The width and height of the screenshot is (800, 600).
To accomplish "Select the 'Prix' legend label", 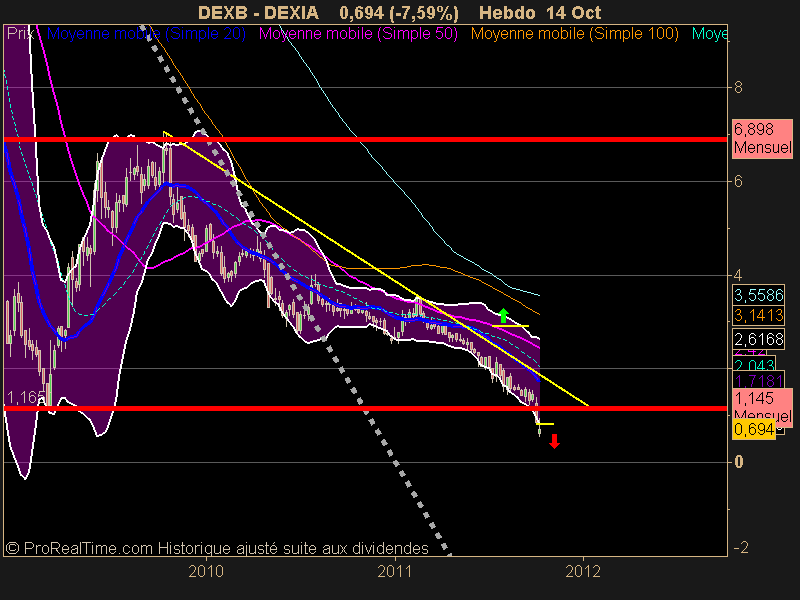I will [20, 34].
